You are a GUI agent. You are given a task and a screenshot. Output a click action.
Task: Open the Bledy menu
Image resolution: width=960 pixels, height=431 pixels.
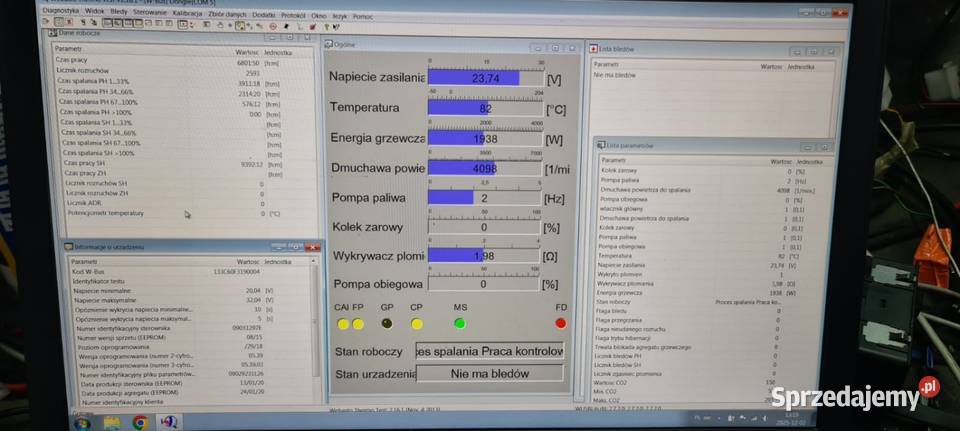pos(119,12)
